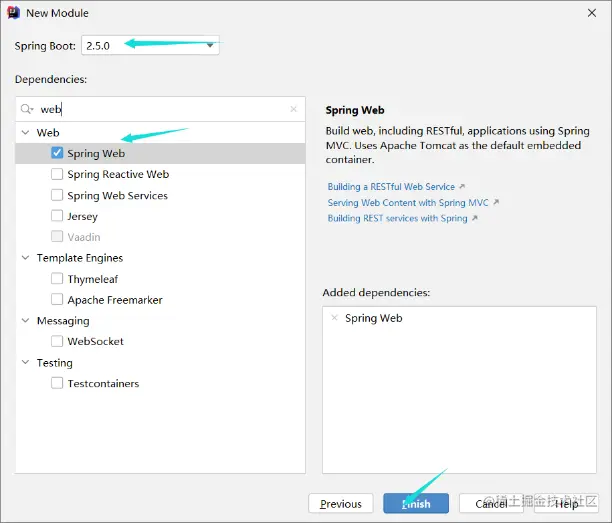This screenshot has width=612, height=523.
Task: Collapse the Template Engines category
Action: click(x=25, y=258)
